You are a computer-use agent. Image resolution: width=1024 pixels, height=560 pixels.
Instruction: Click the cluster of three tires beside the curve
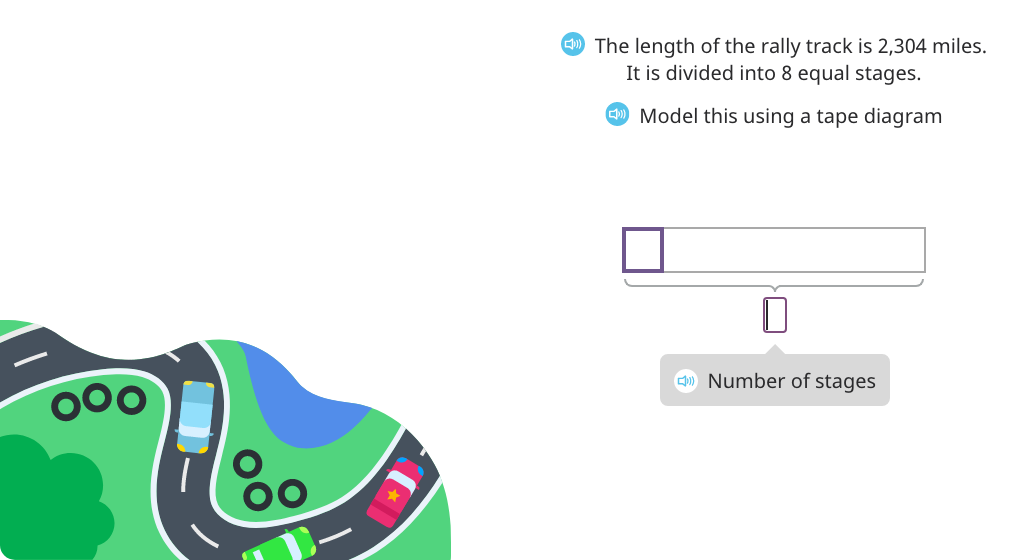tap(269, 480)
